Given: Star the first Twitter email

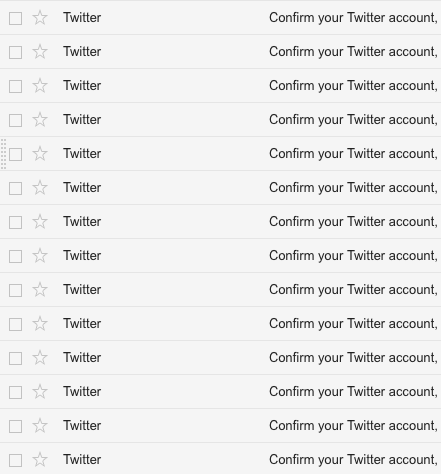Looking at the screenshot, I should click(x=40, y=18).
